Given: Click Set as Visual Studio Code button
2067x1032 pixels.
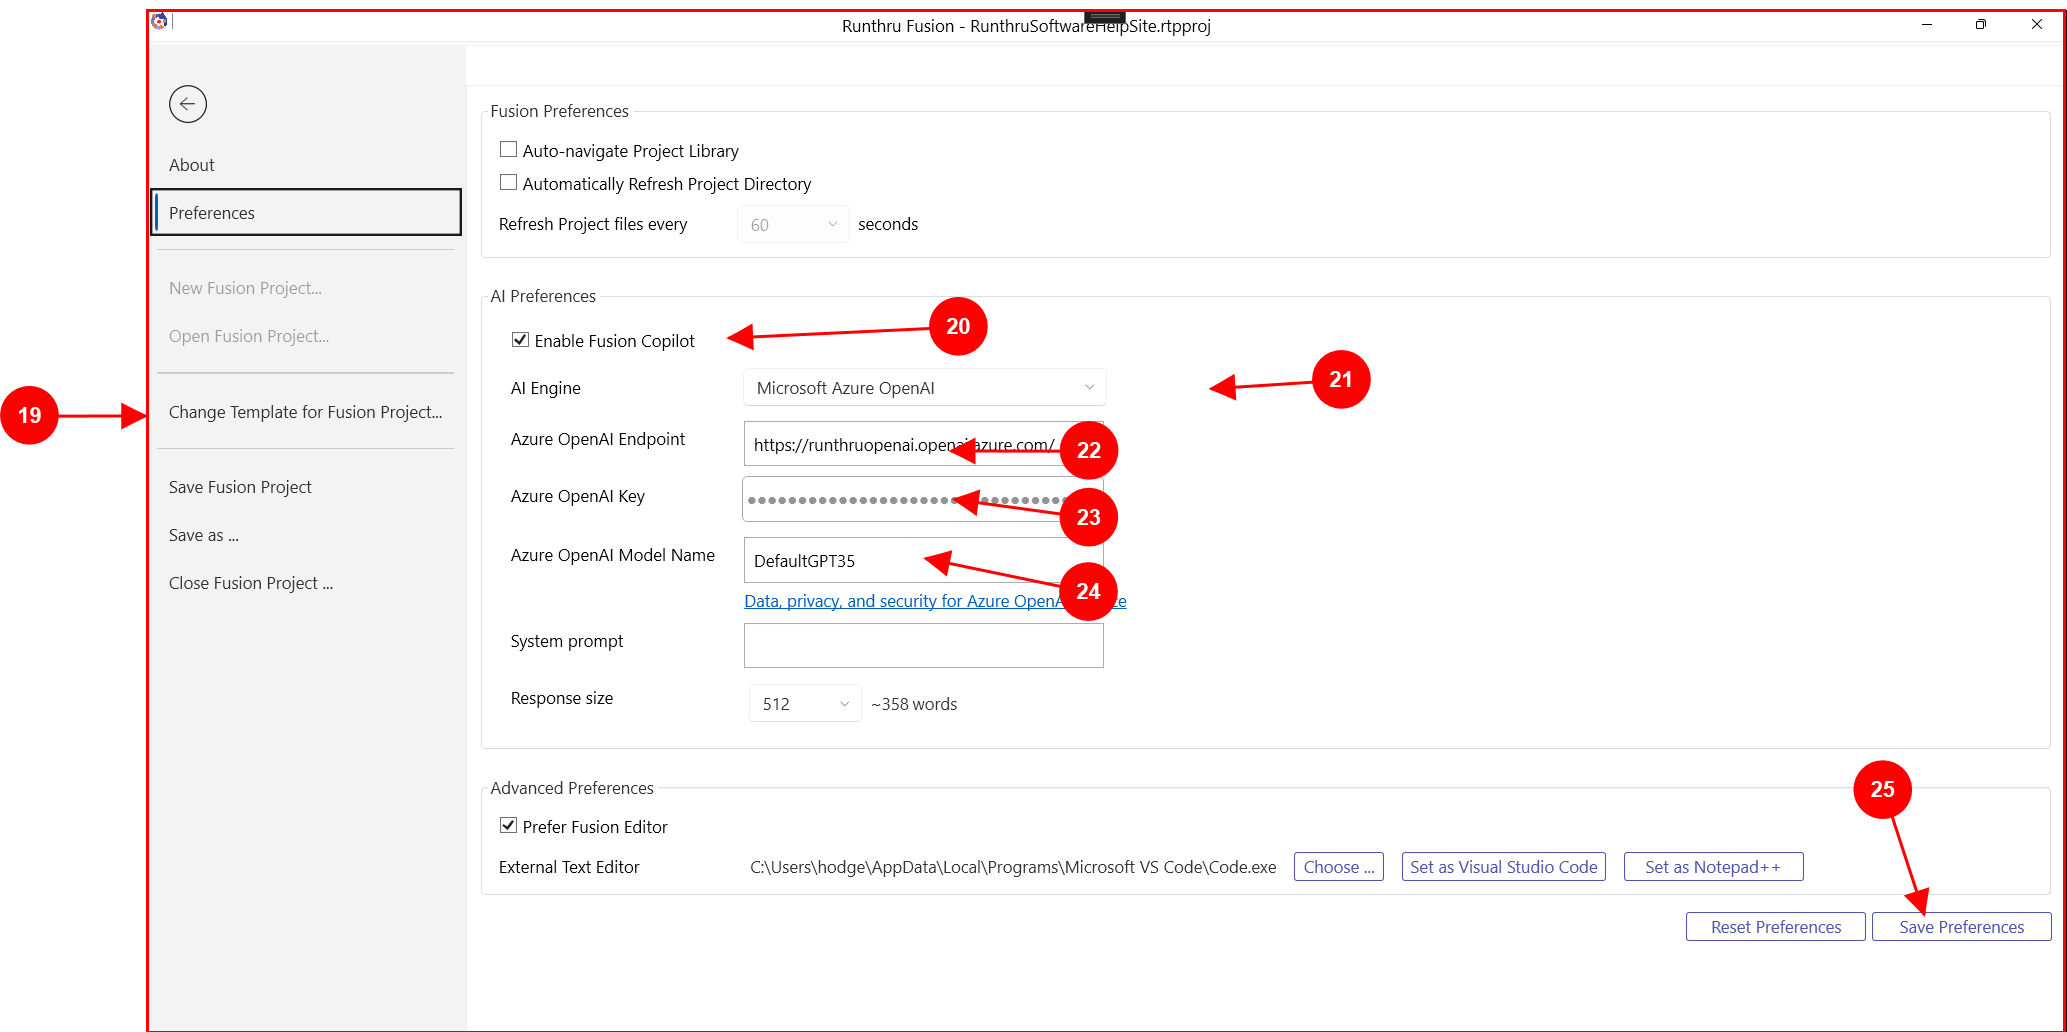Looking at the screenshot, I should 1503,867.
